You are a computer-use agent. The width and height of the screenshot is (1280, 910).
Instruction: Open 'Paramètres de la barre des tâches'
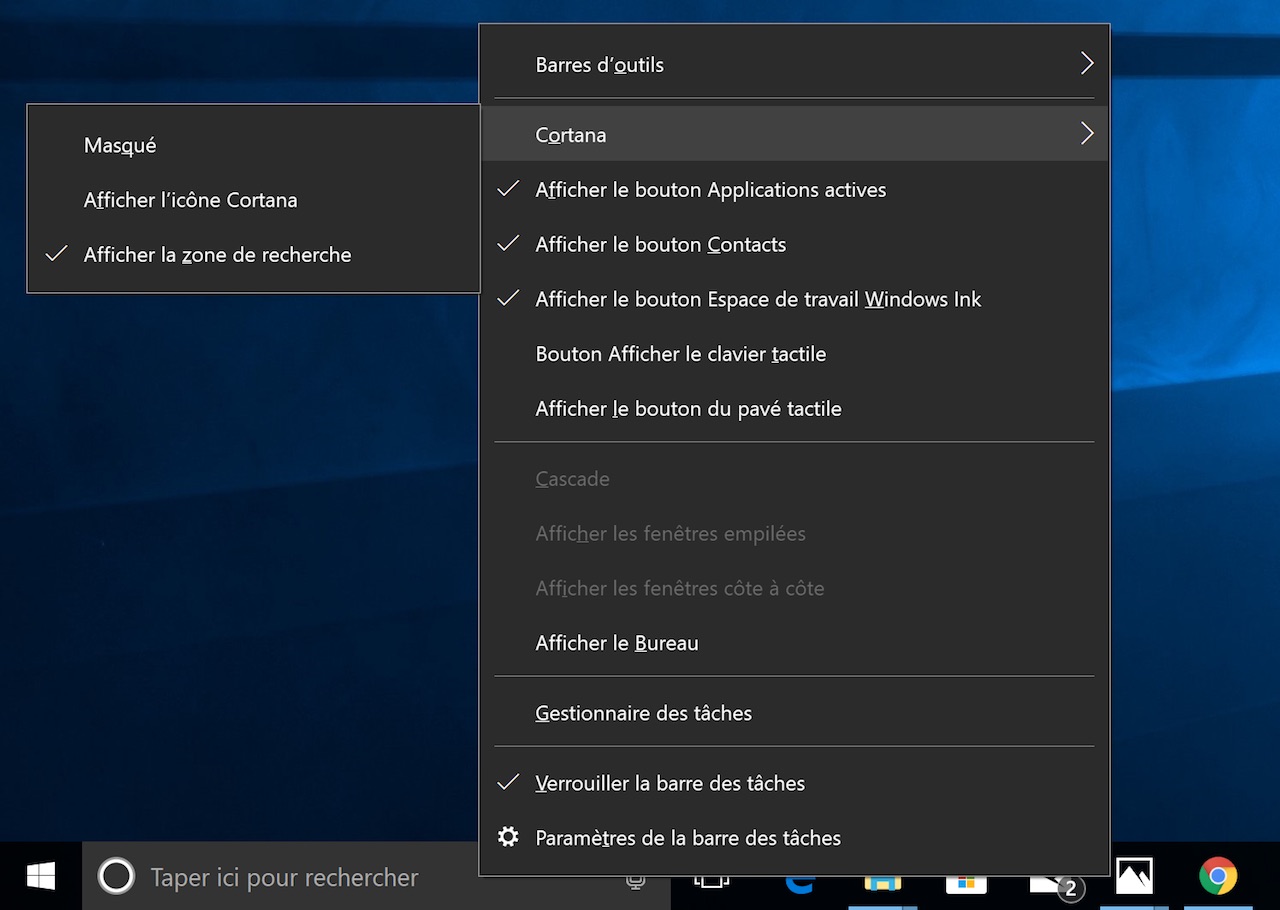coord(795,838)
